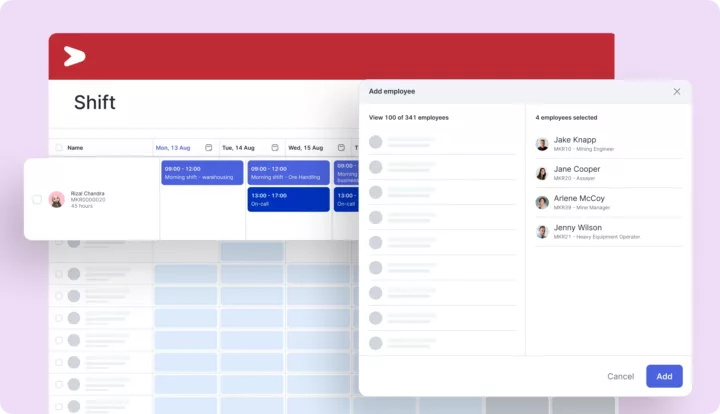Select the Tue, 14 Aug column header
The width and height of the screenshot is (720, 414).
coord(238,147)
